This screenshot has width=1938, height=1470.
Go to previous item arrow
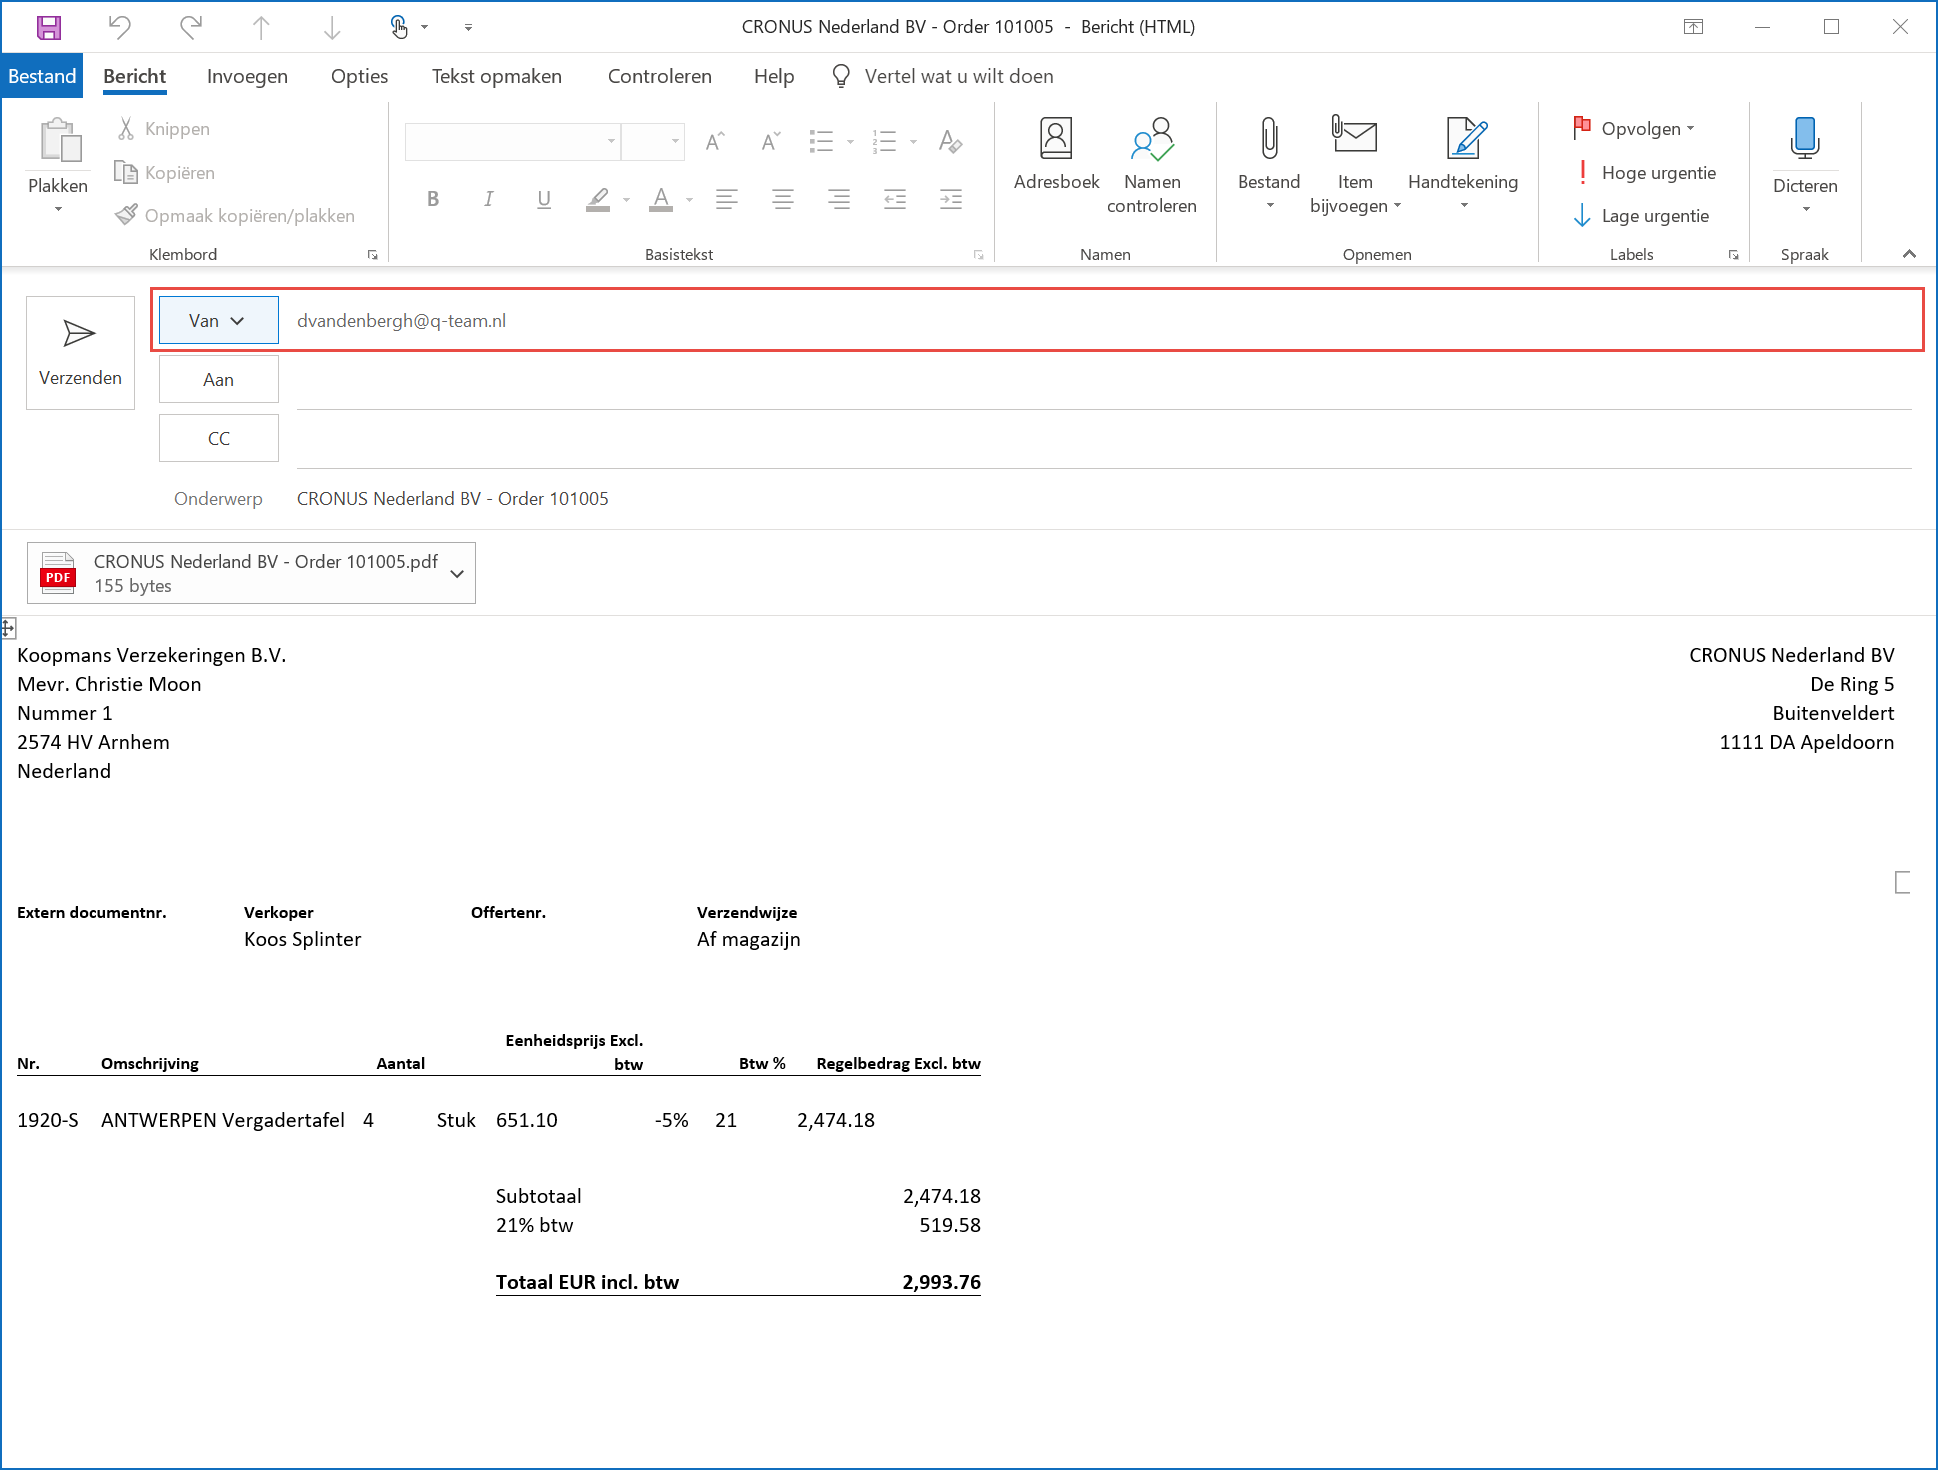[x=261, y=27]
